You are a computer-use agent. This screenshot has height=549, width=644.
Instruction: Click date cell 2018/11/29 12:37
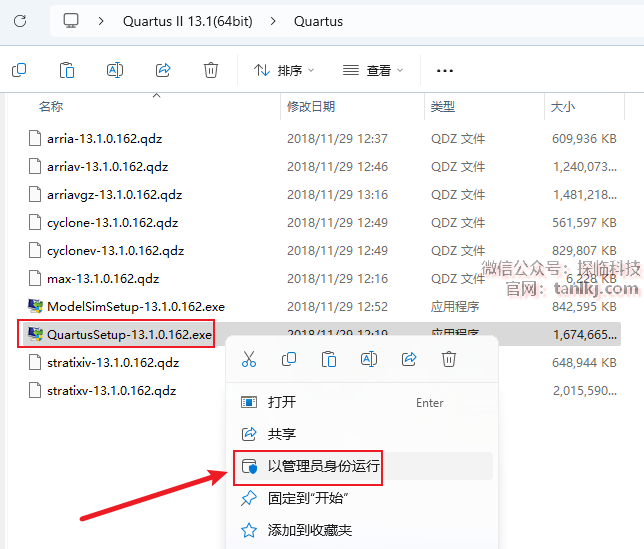click(x=337, y=139)
